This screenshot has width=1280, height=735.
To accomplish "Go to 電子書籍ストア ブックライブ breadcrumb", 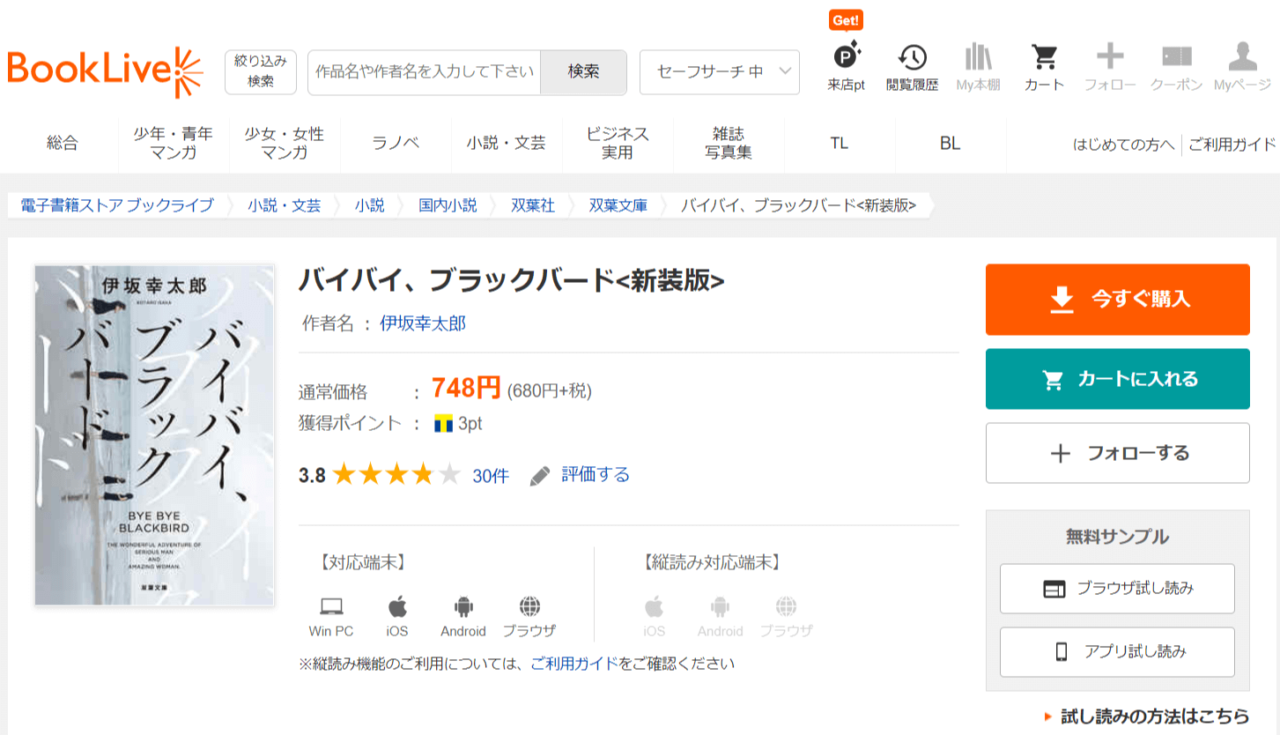I will 117,205.
